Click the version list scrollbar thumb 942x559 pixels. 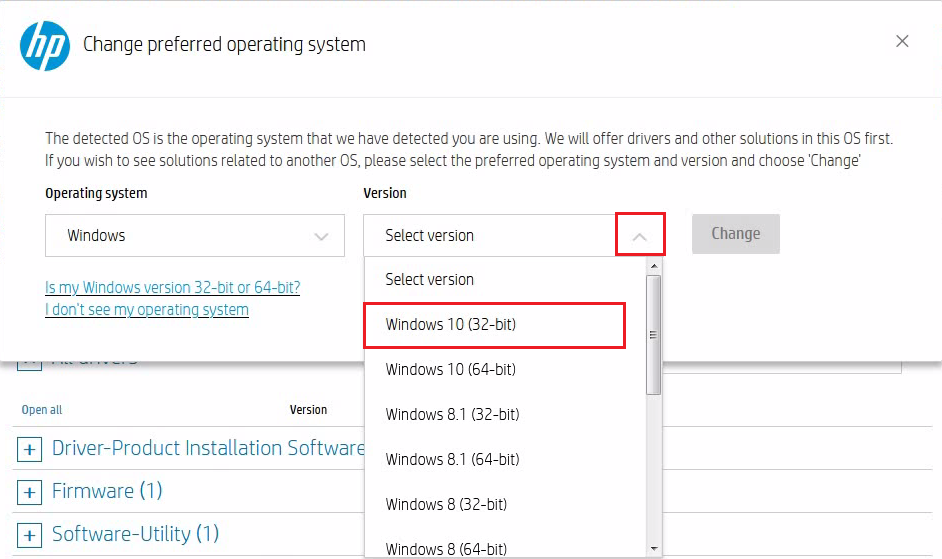point(654,335)
